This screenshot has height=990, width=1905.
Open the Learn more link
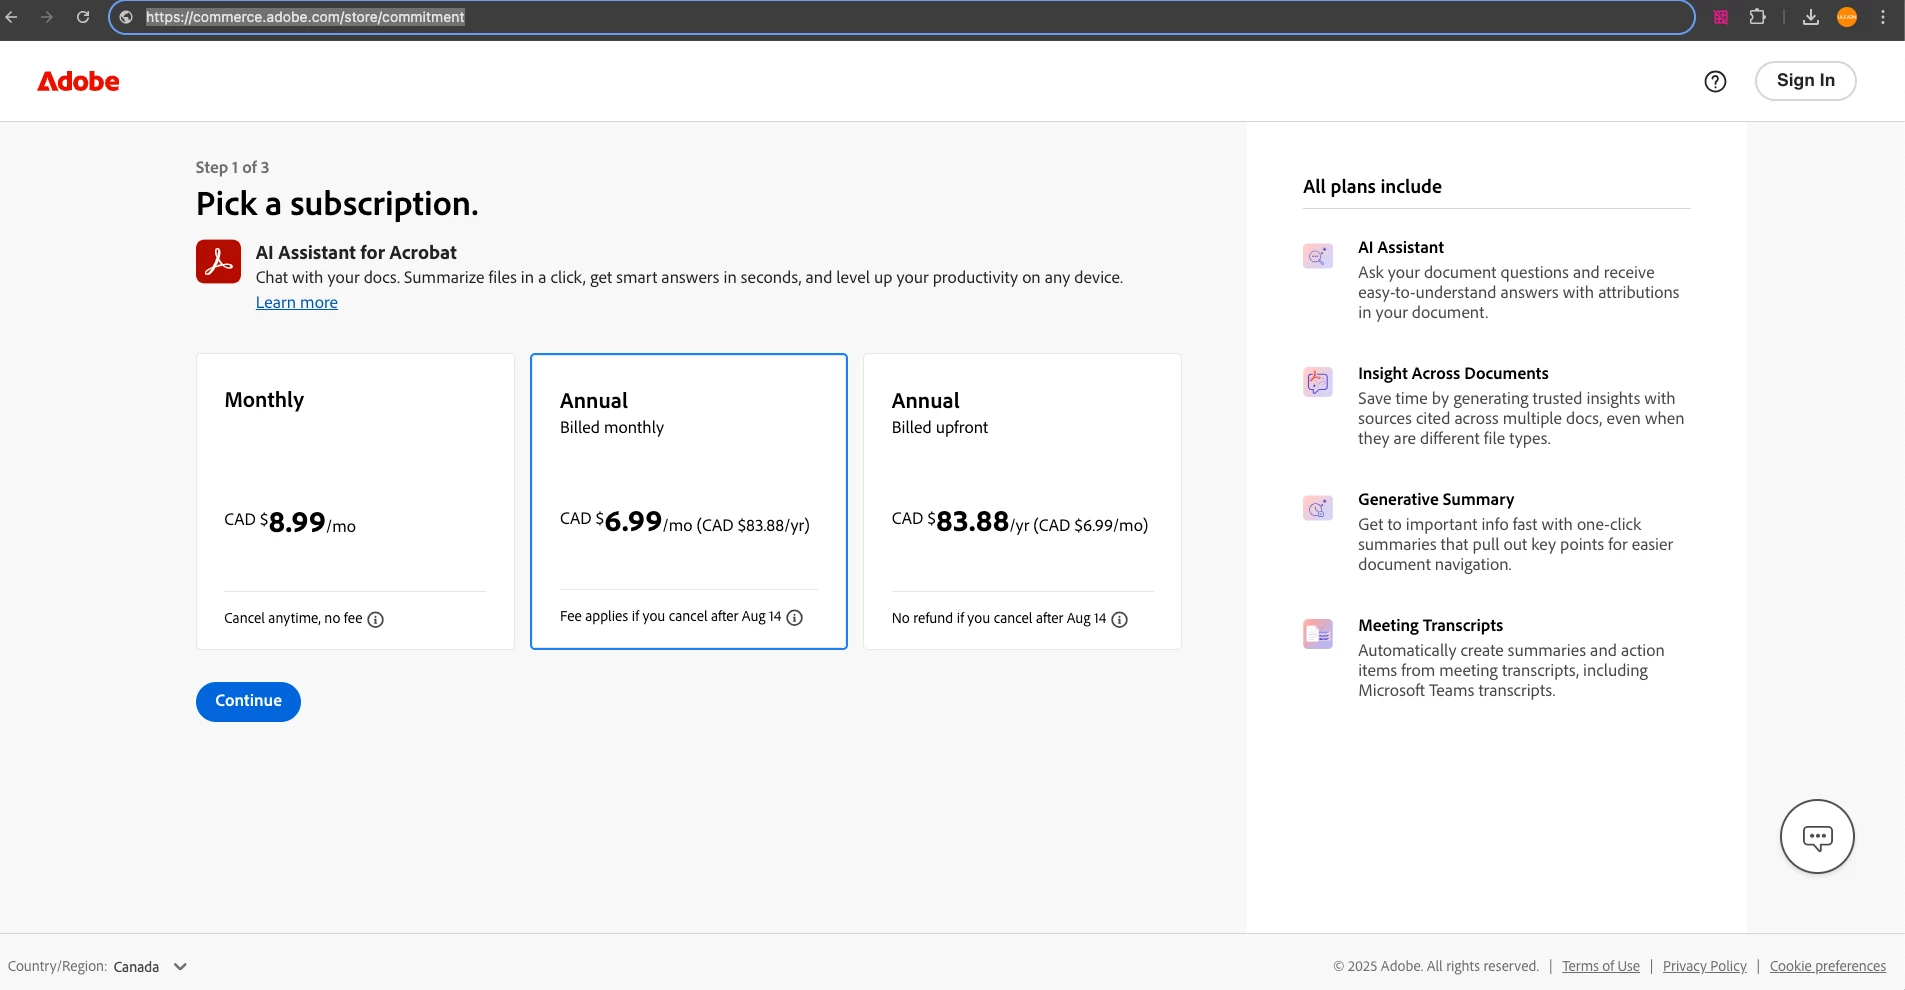296,303
